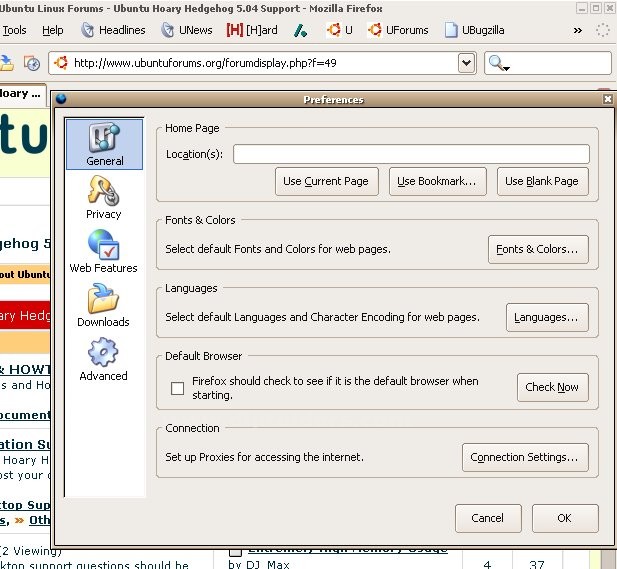Click Use Blank Page button
Image resolution: width=617 pixels, height=569 pixels.
pos(543,181)
